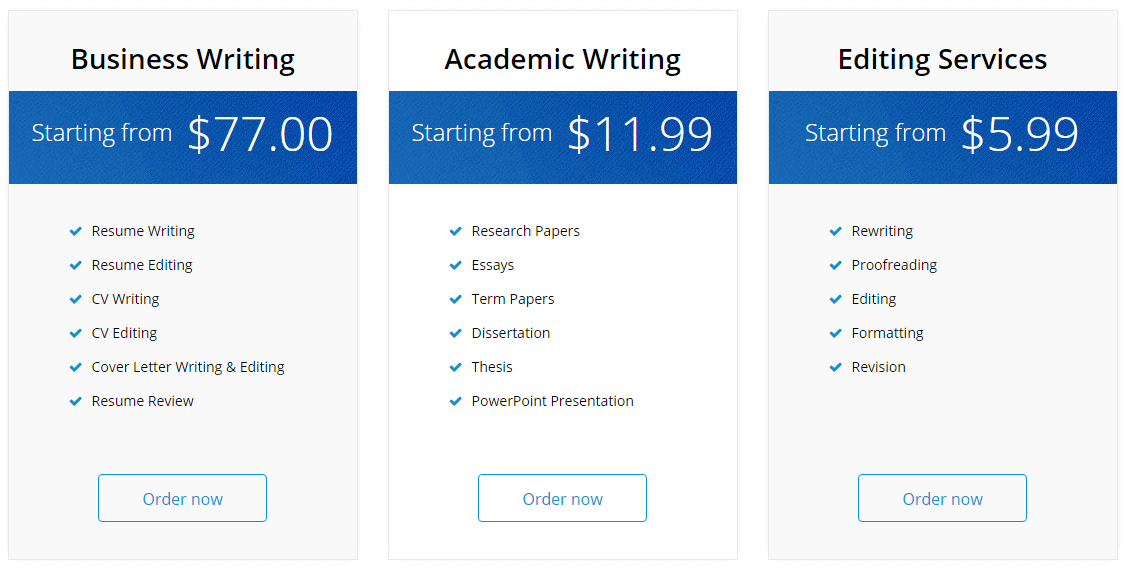Order now under Editing Services
The image size is (1127, 567).
[x=942, y=498]
